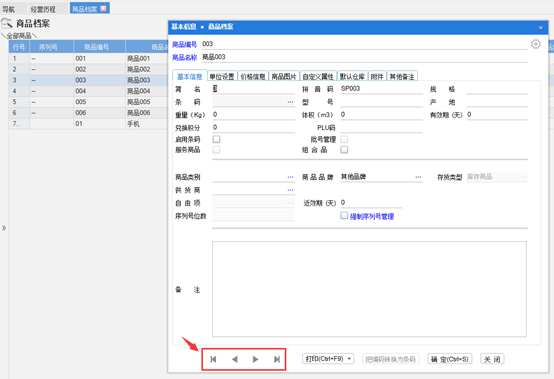Select the row with 商品006
Screen dimensions: 554x379
[x=88, y=113]
